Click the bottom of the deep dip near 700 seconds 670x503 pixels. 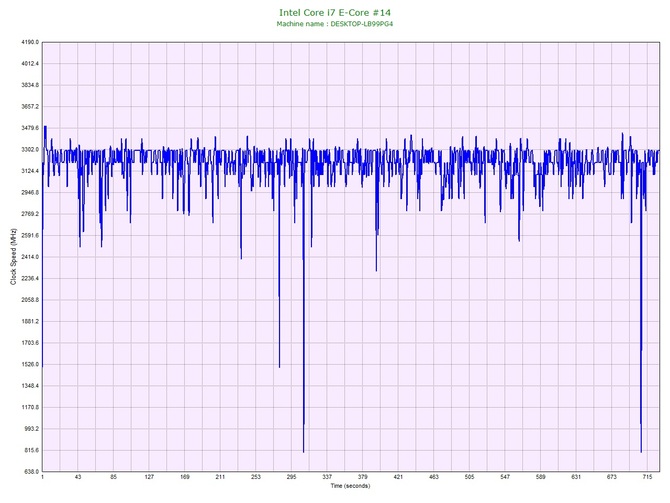click(641, 452)
